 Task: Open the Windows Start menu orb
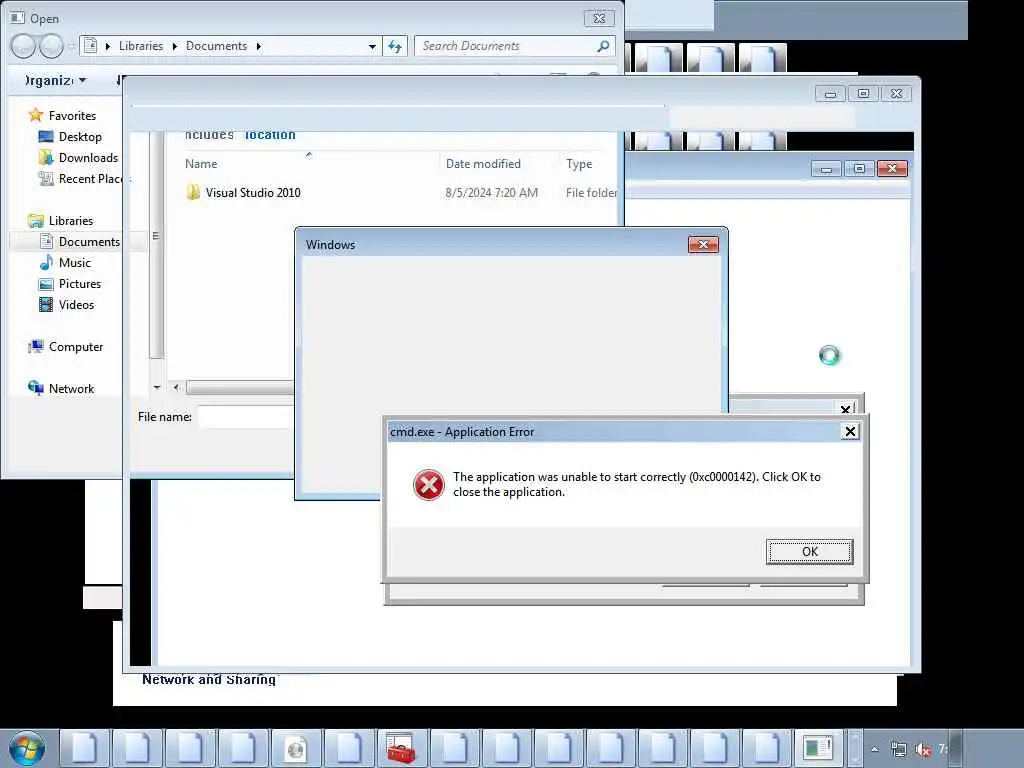[27, 748]
